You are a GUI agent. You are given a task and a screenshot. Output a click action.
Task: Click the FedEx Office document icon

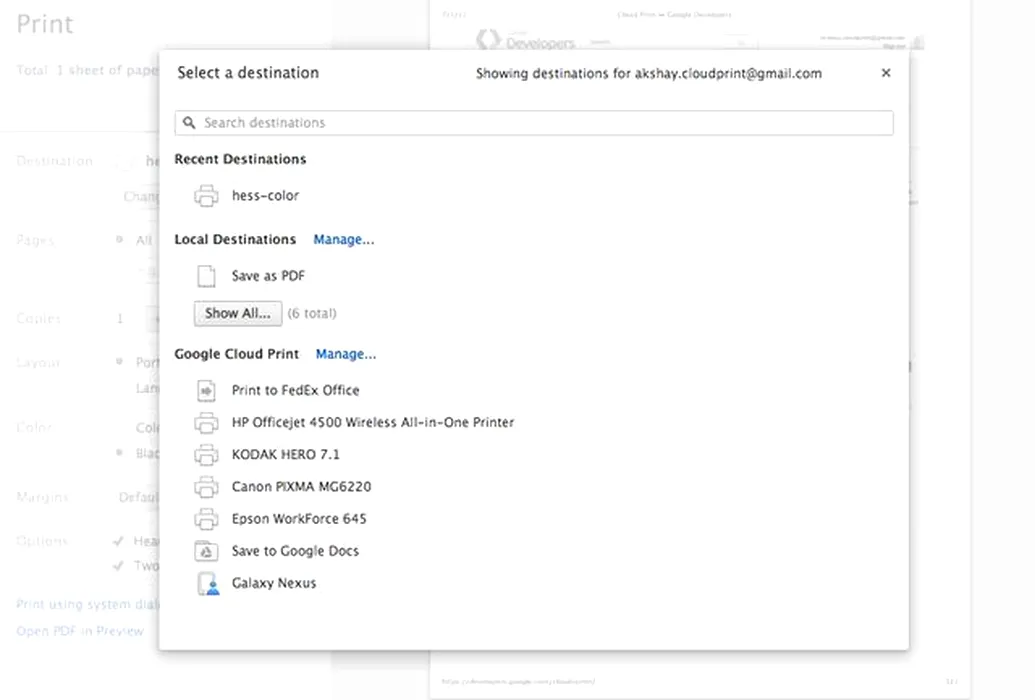coord(206,390)
